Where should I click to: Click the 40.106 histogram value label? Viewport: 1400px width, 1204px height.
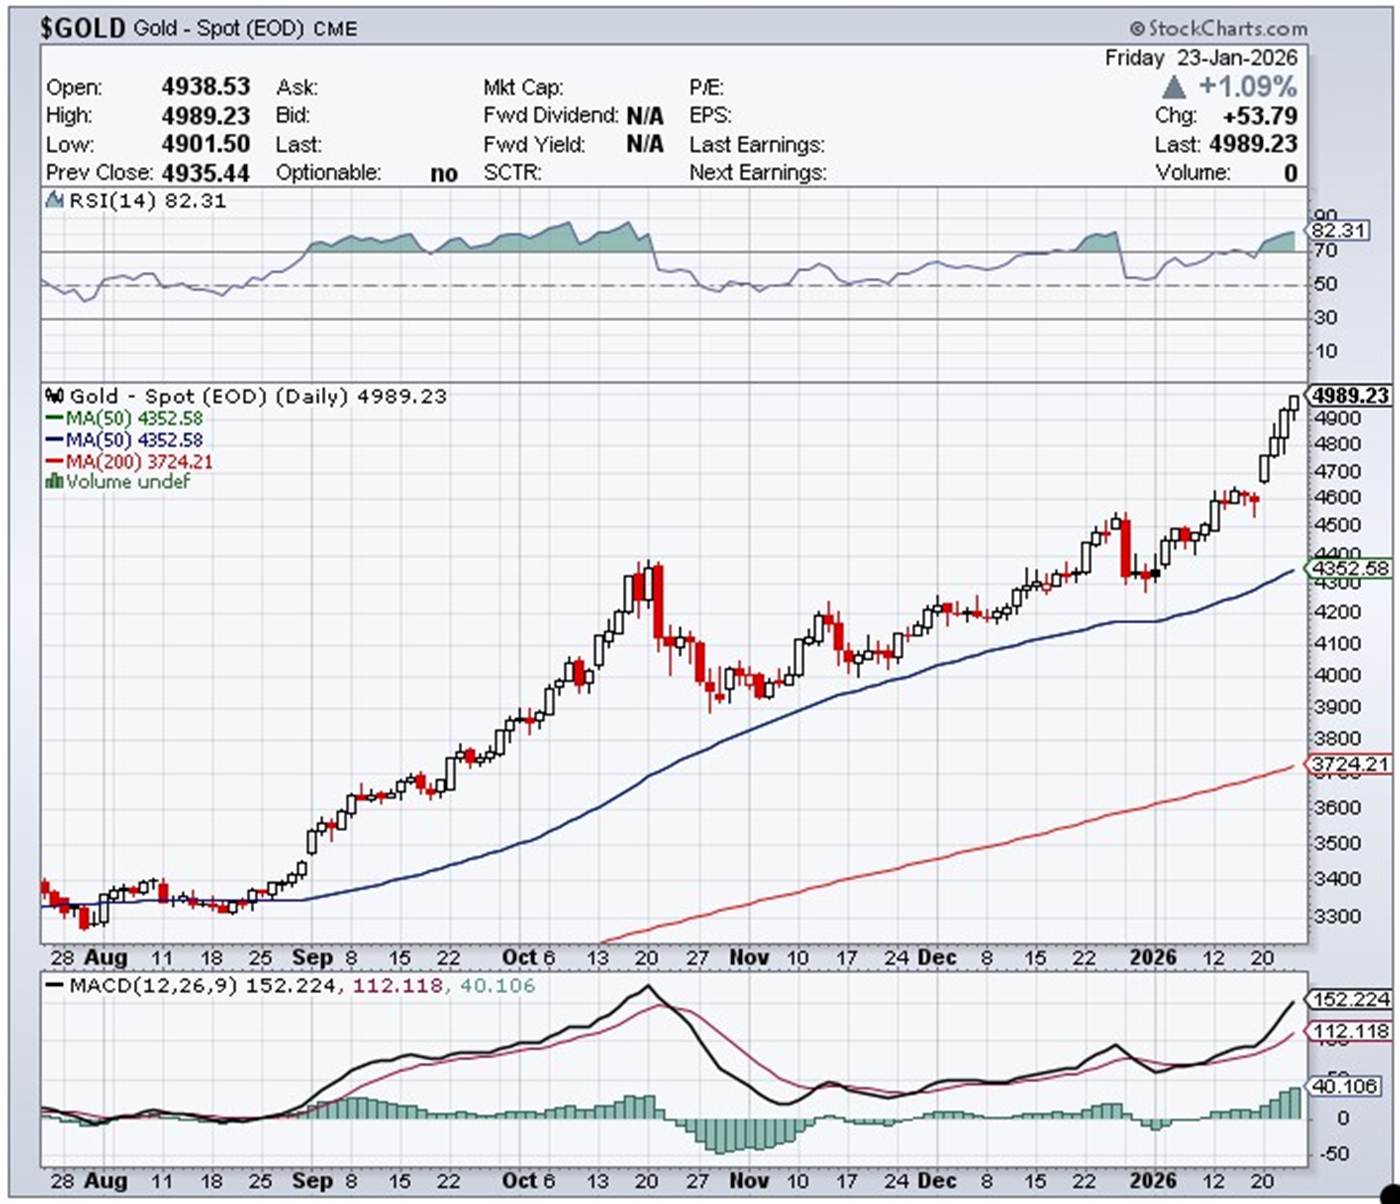[x=1349, y=1086]
